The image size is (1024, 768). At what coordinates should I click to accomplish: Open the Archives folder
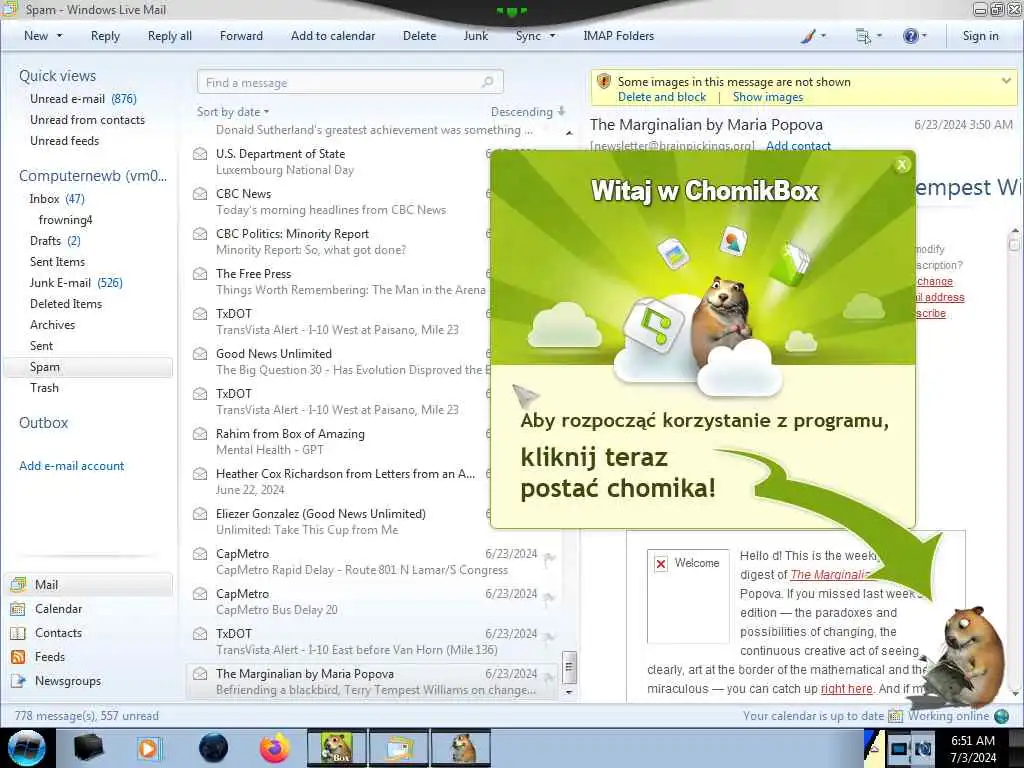pyautogui.click(x=52, y=325)
